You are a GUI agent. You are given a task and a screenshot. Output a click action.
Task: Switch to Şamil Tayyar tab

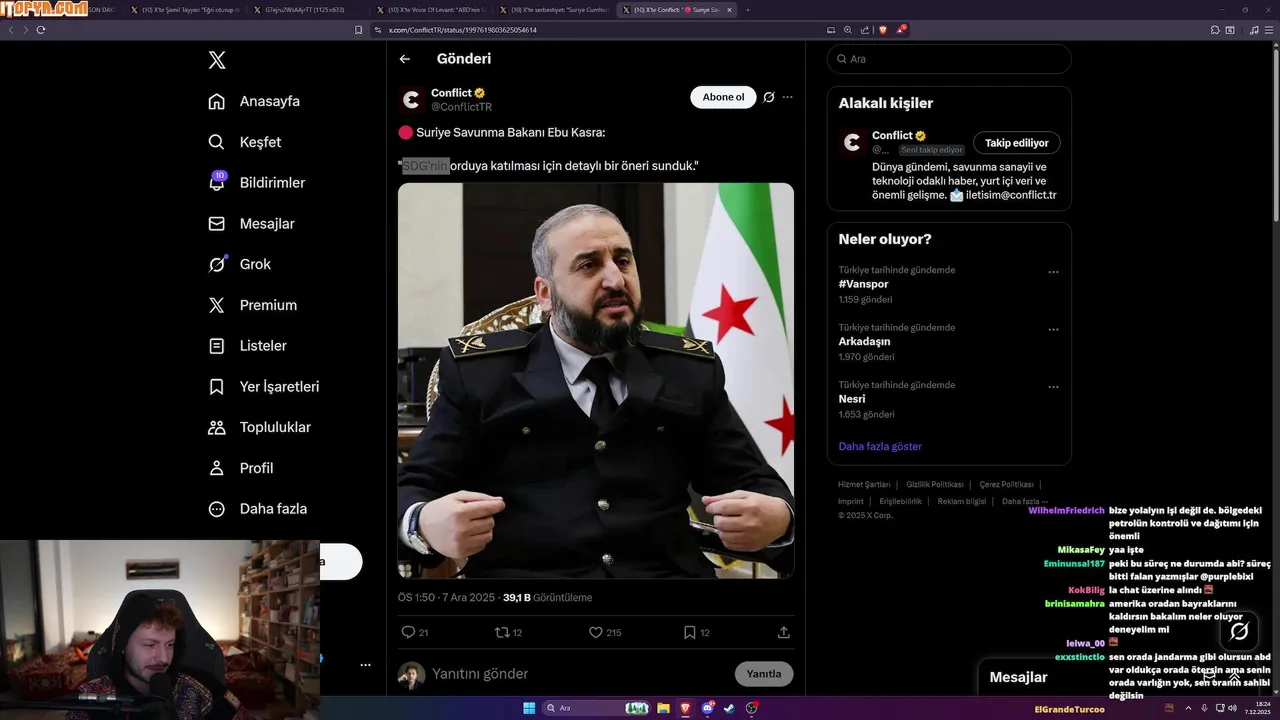(x=186, y=9)
